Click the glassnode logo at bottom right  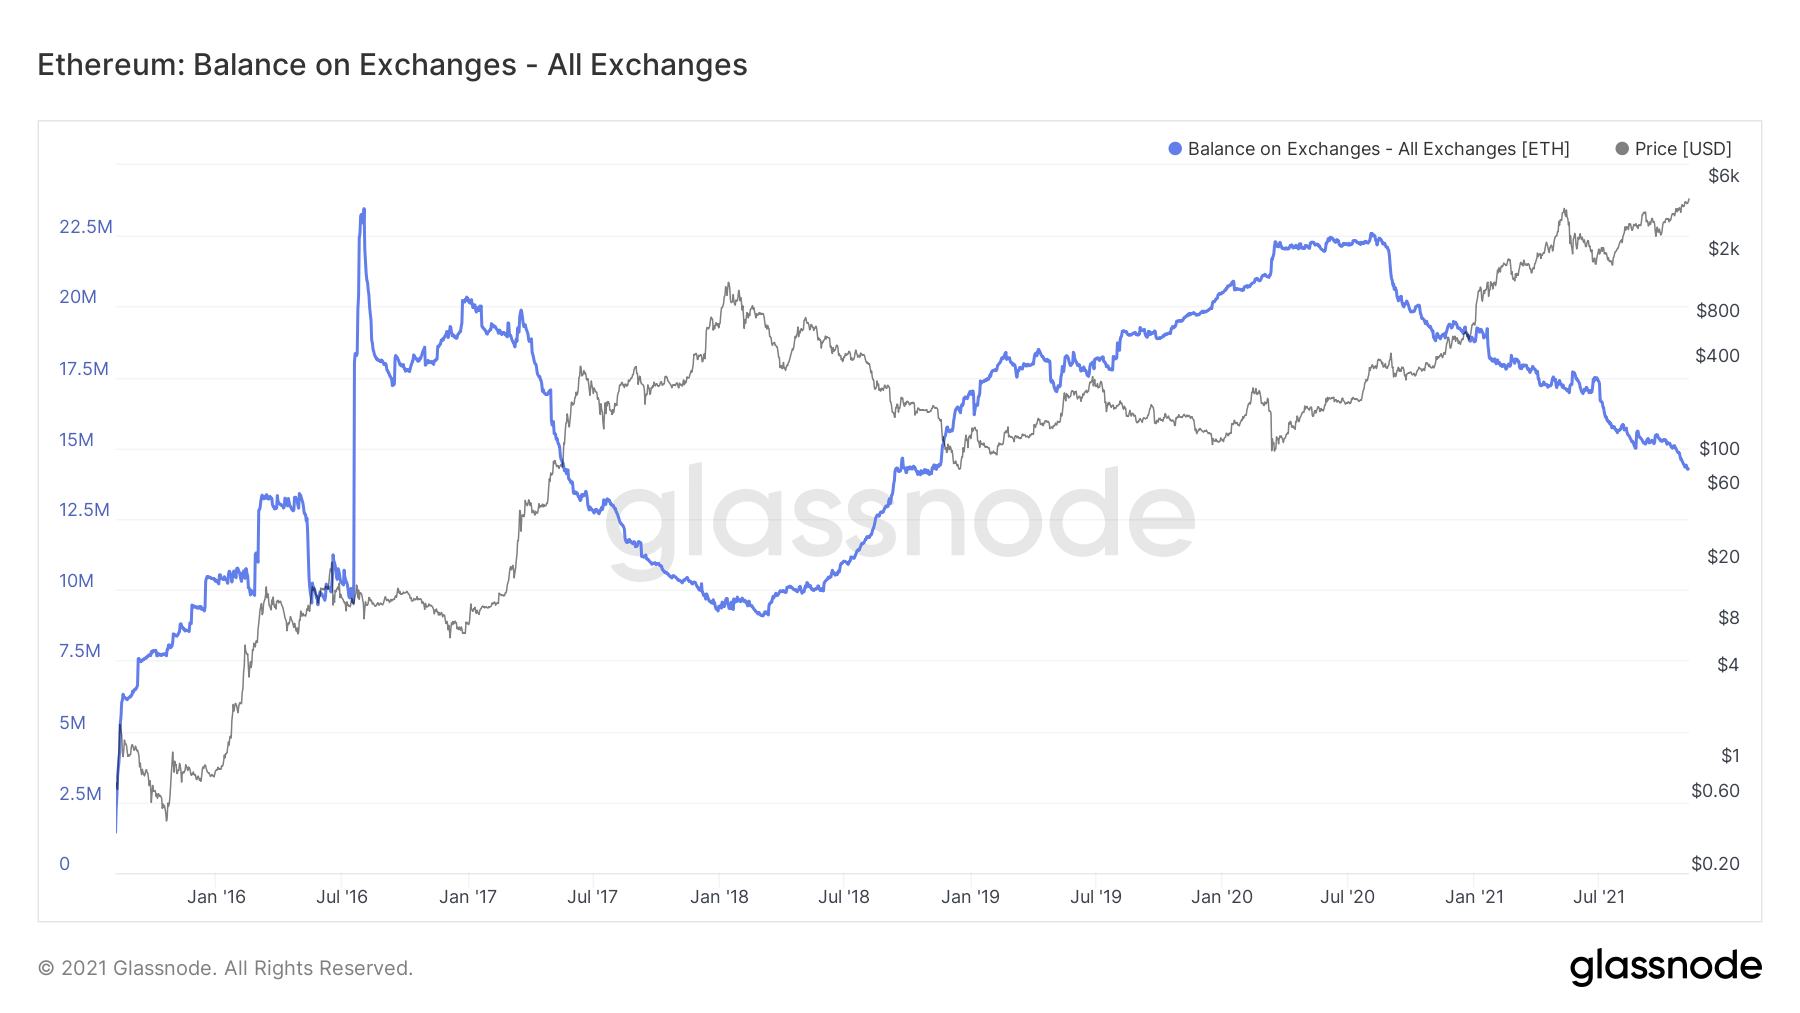click(1666, 967)
